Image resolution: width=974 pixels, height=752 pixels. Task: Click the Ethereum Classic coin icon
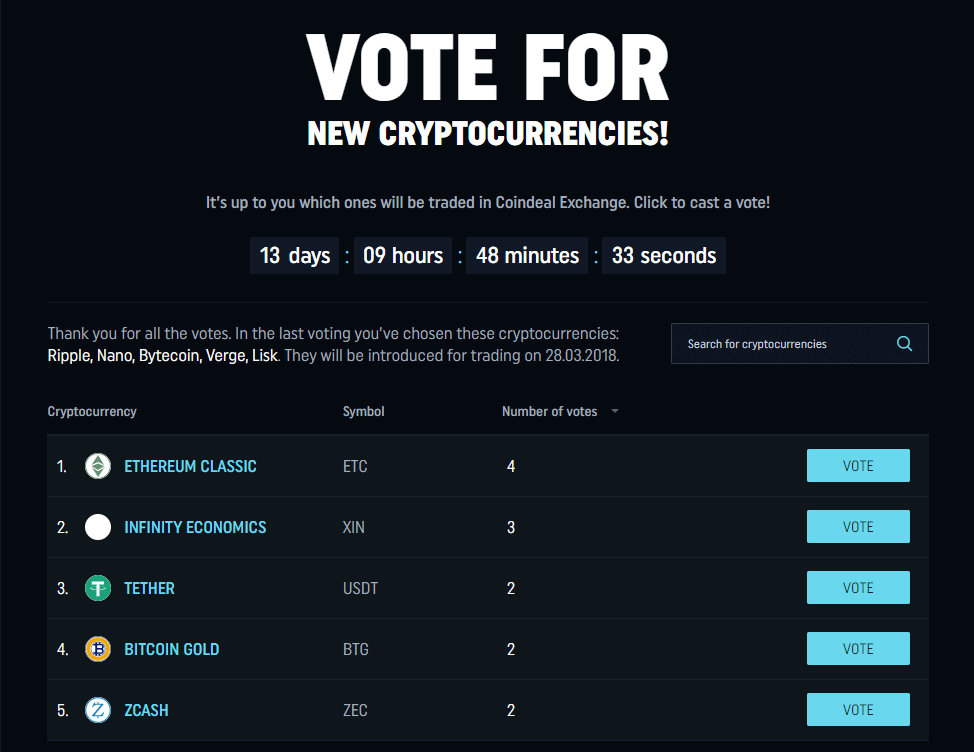(97, 466)
